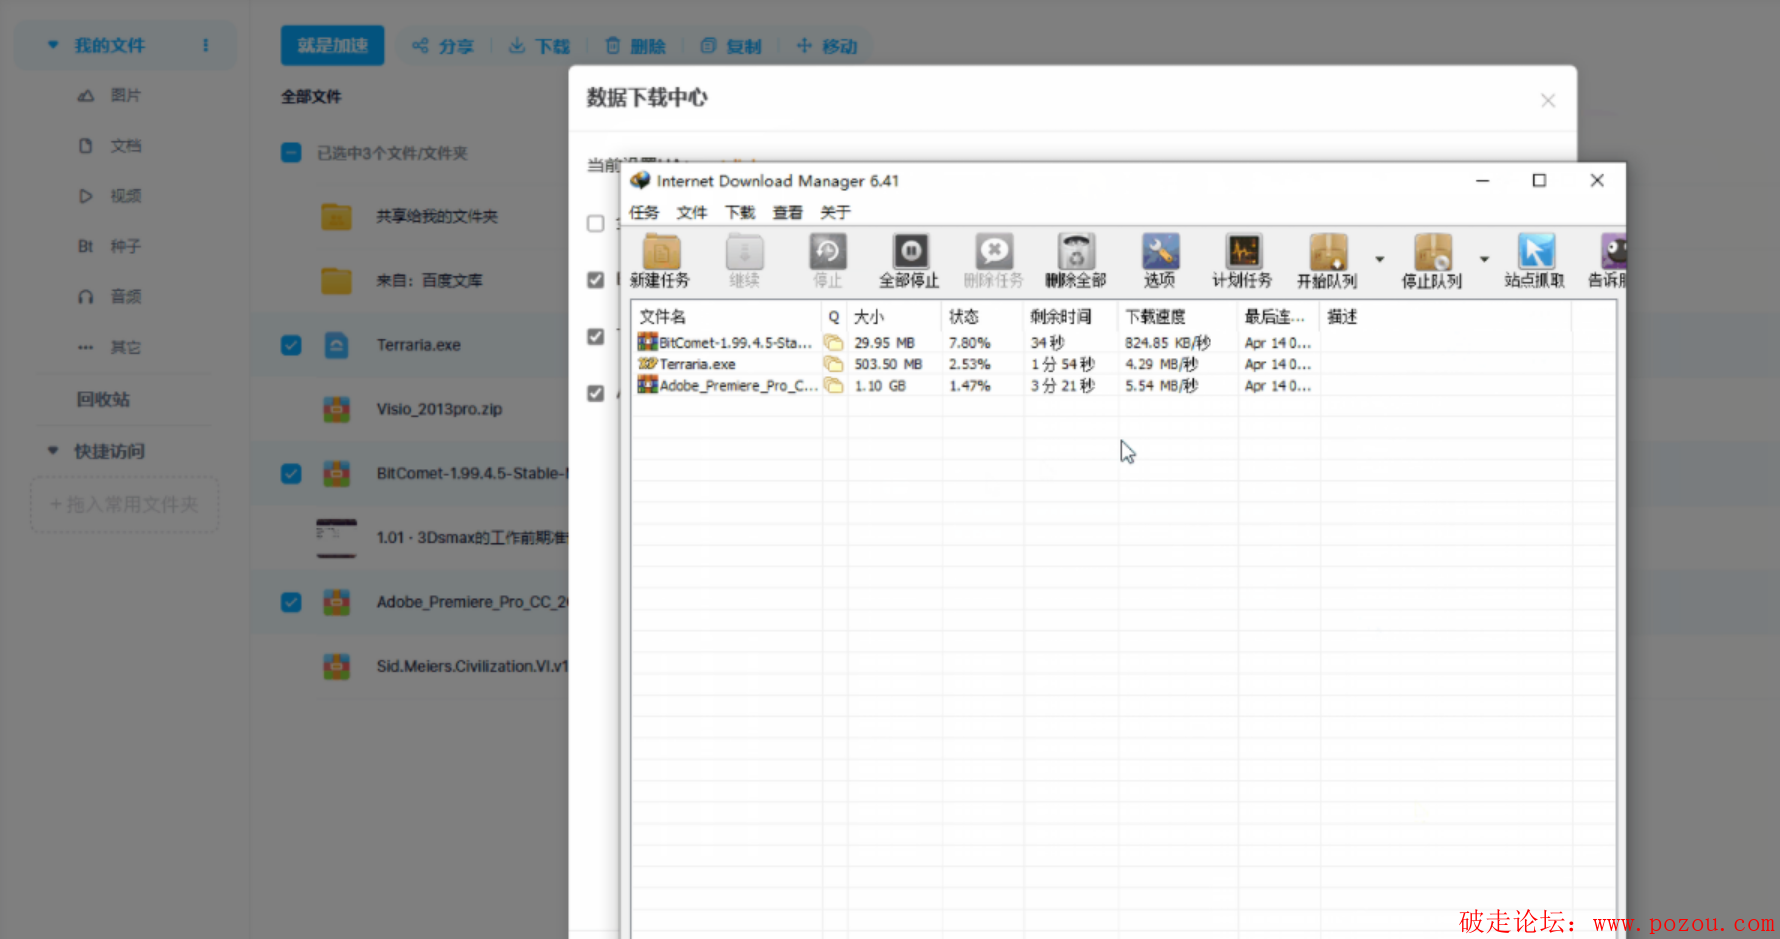Image resolution: width=1780 pixels, height=939 pixels.
Task: Click the 移动 move button
Action: [827, 46]
